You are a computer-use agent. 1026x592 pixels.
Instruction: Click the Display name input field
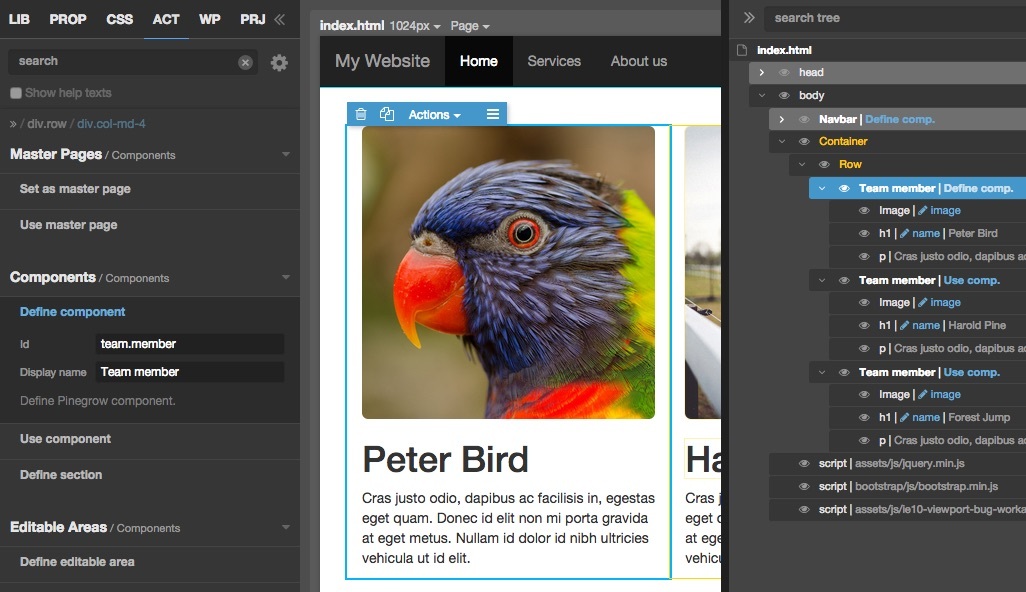[x=190, y=372]
